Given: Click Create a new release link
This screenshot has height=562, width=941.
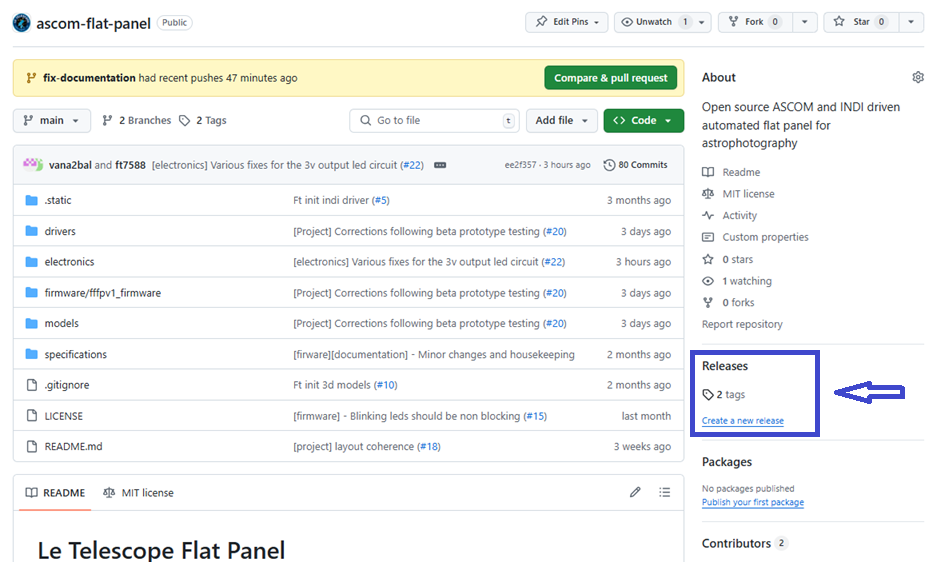Looking at the screenshot, I should [742, 421].
